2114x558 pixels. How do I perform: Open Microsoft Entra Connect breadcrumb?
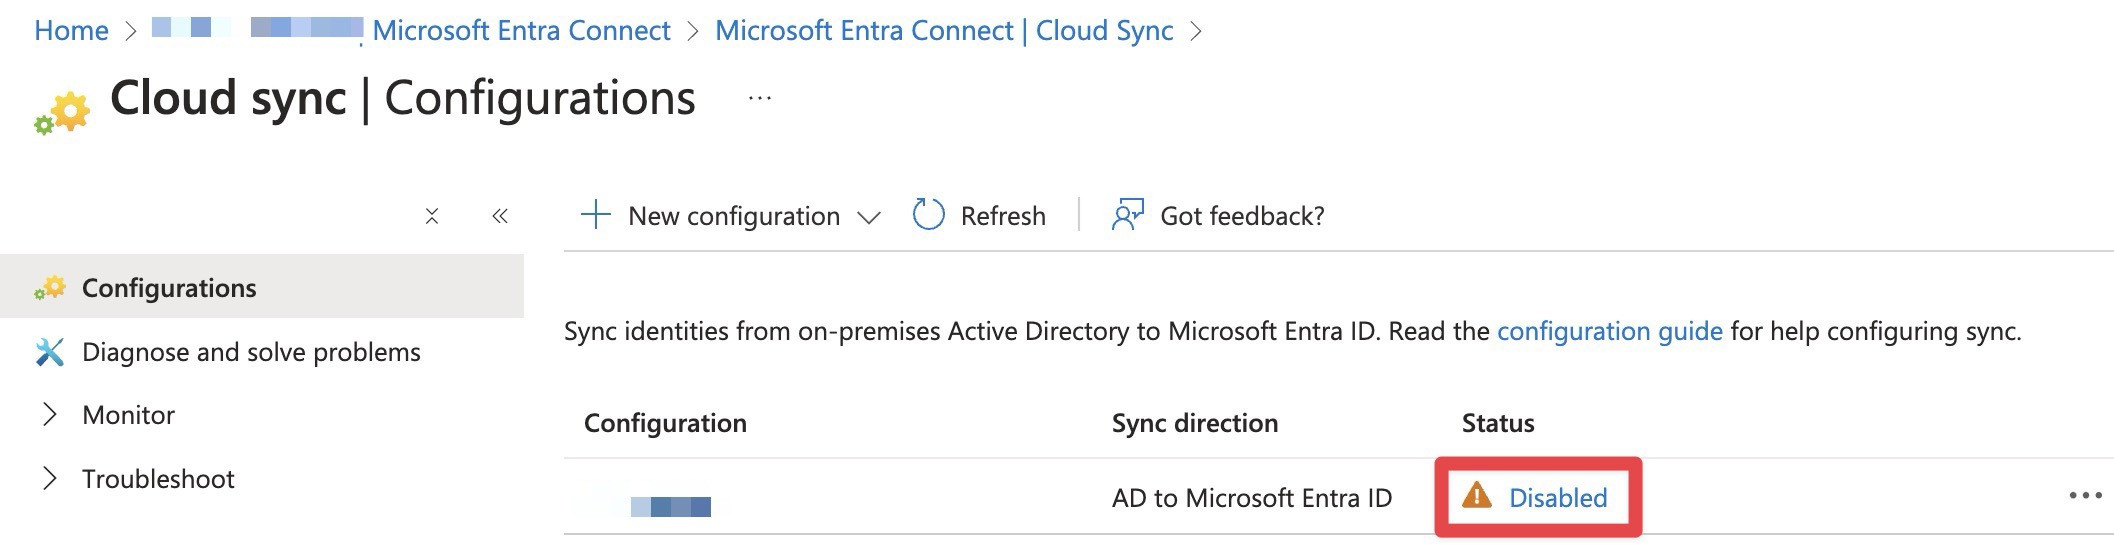coord(521,31)
